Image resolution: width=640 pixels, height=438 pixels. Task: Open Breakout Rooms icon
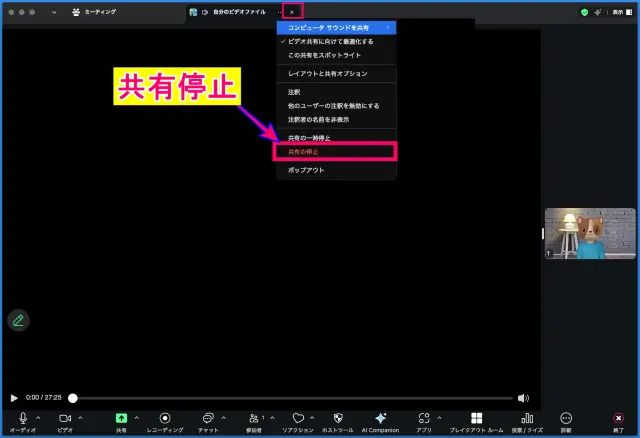click(x=476, y=417)
